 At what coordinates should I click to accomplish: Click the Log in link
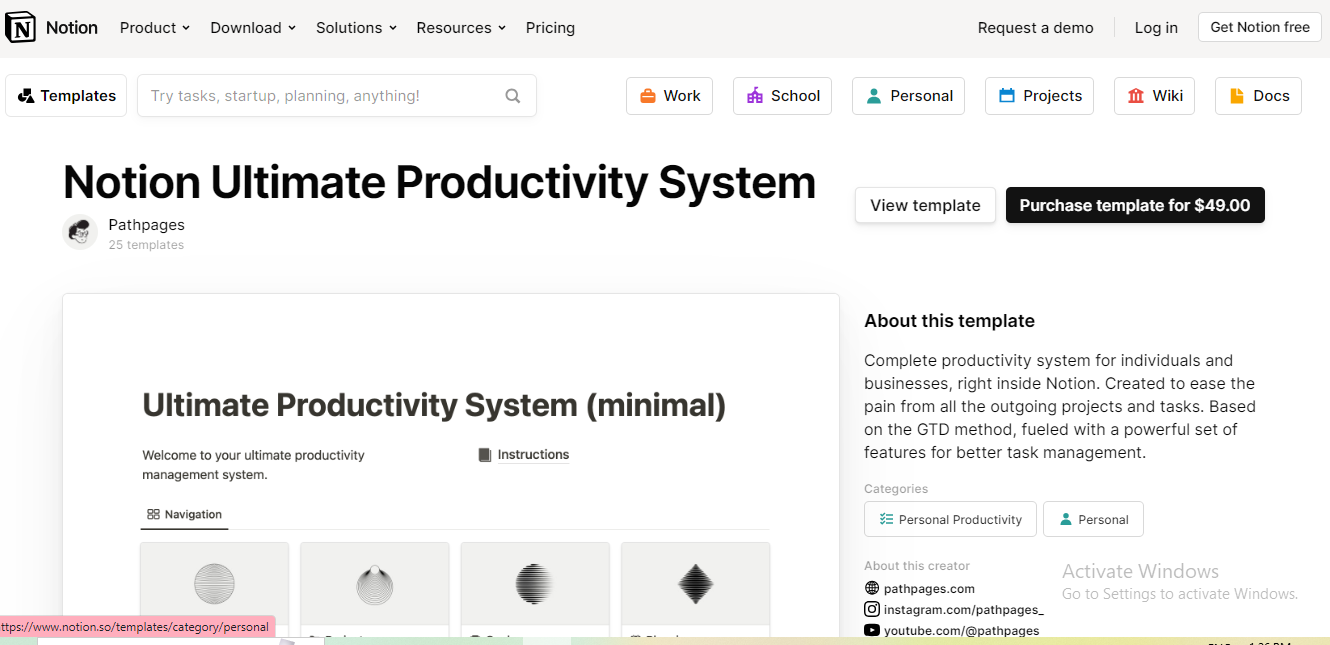(x=1156, y=28)
